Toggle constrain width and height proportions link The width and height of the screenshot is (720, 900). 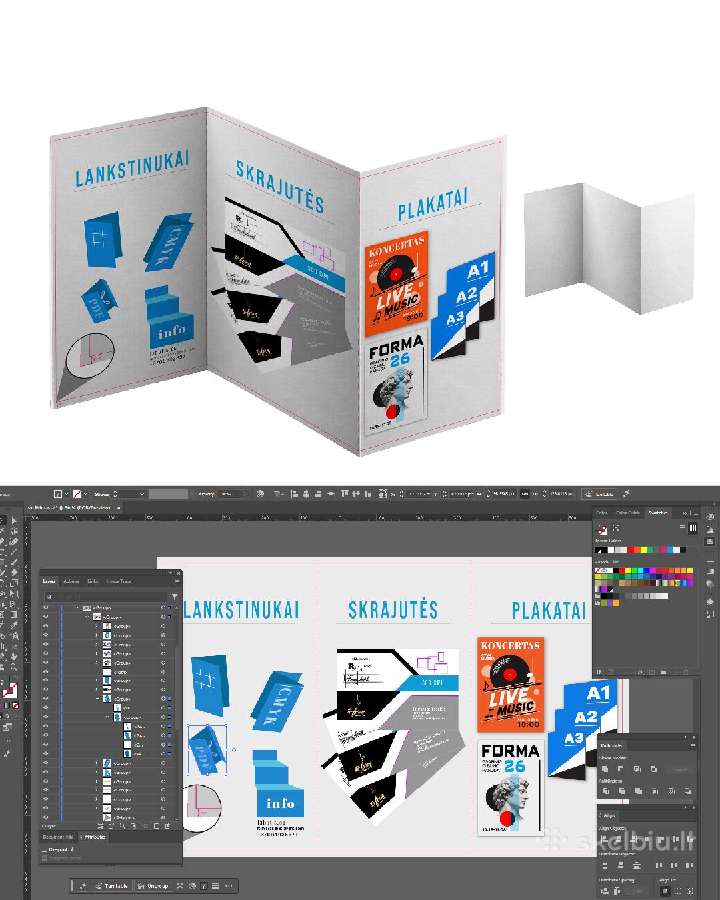524,494
